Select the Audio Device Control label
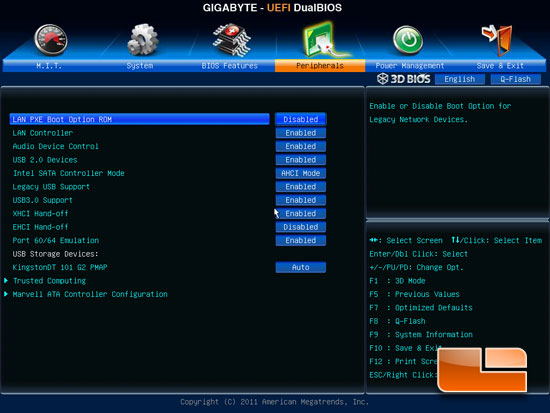The height and width of the screenshot is (413, 550). [x=56, y=146]
